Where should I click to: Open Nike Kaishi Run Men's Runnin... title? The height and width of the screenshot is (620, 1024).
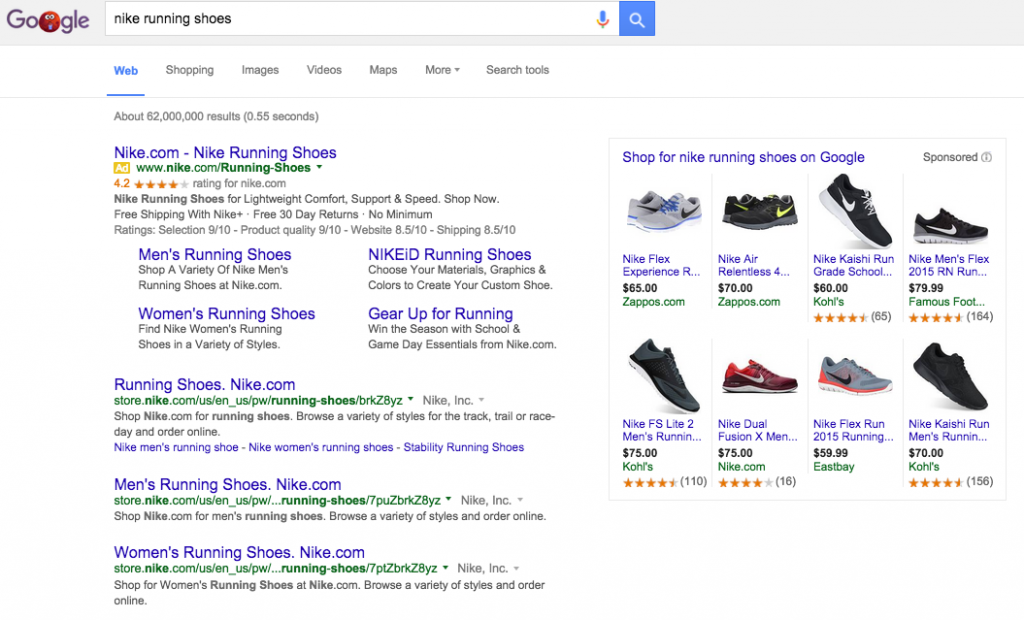[x=949, y=430]
